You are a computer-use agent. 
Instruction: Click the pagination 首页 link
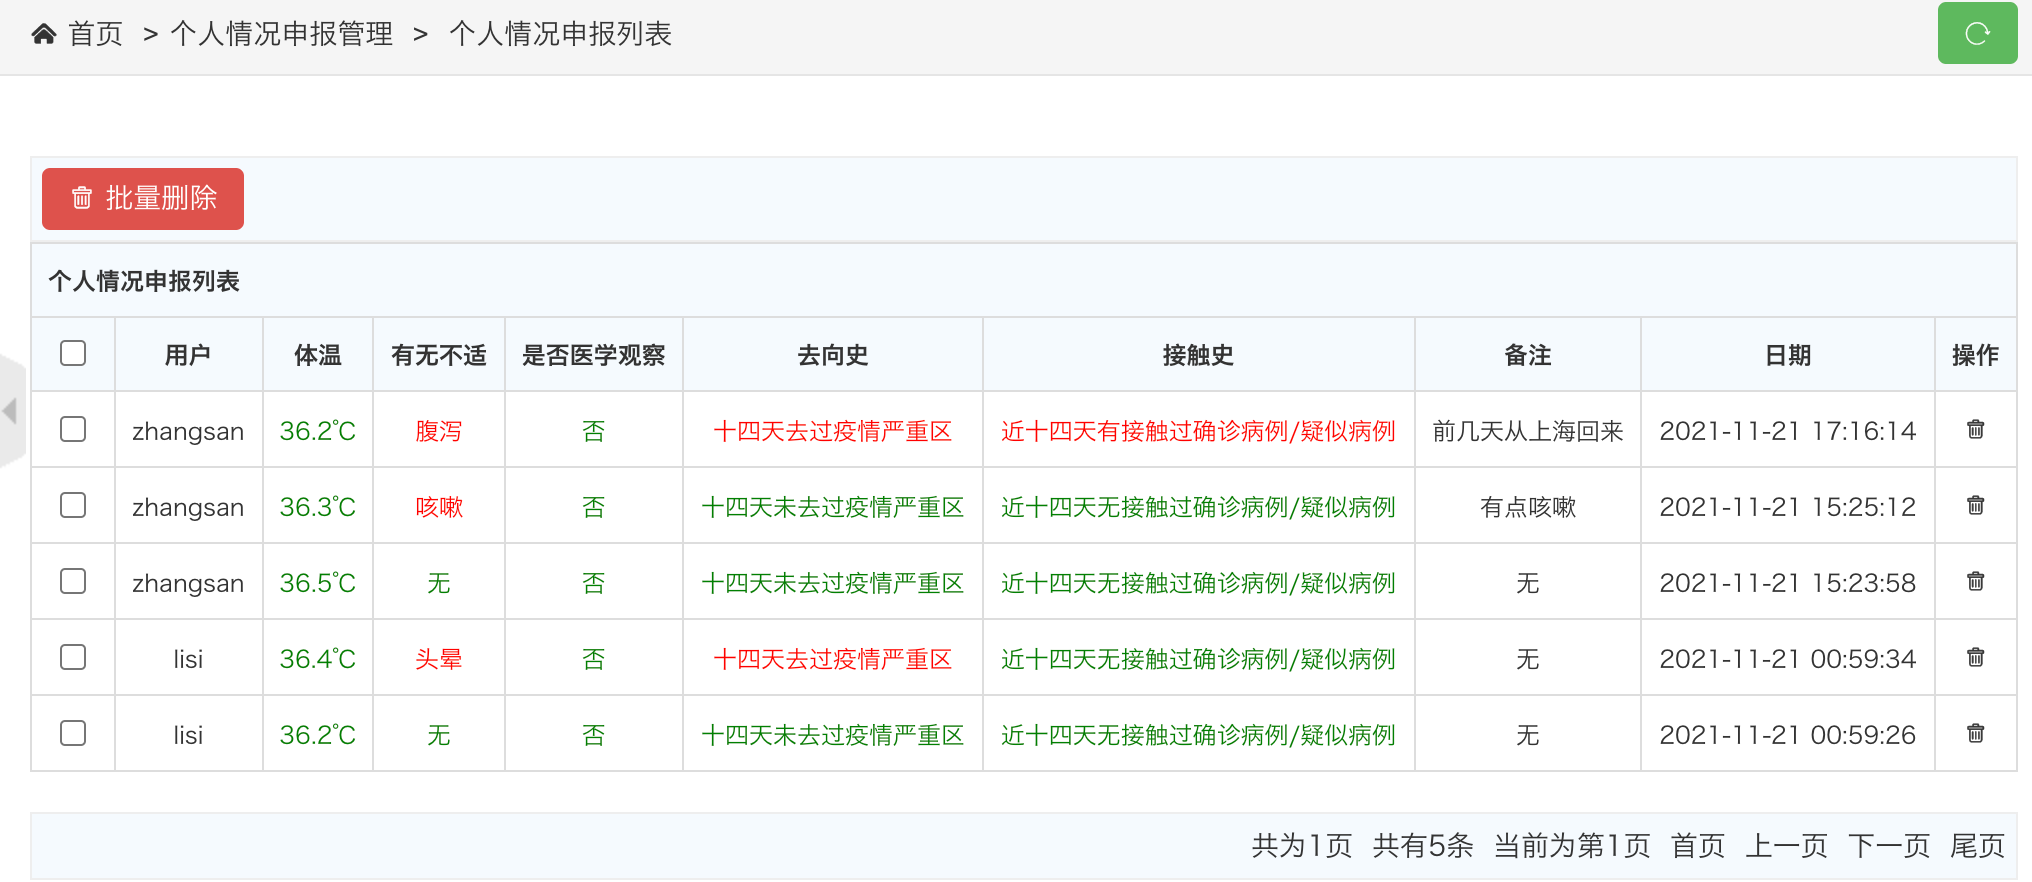[1698, 846]
